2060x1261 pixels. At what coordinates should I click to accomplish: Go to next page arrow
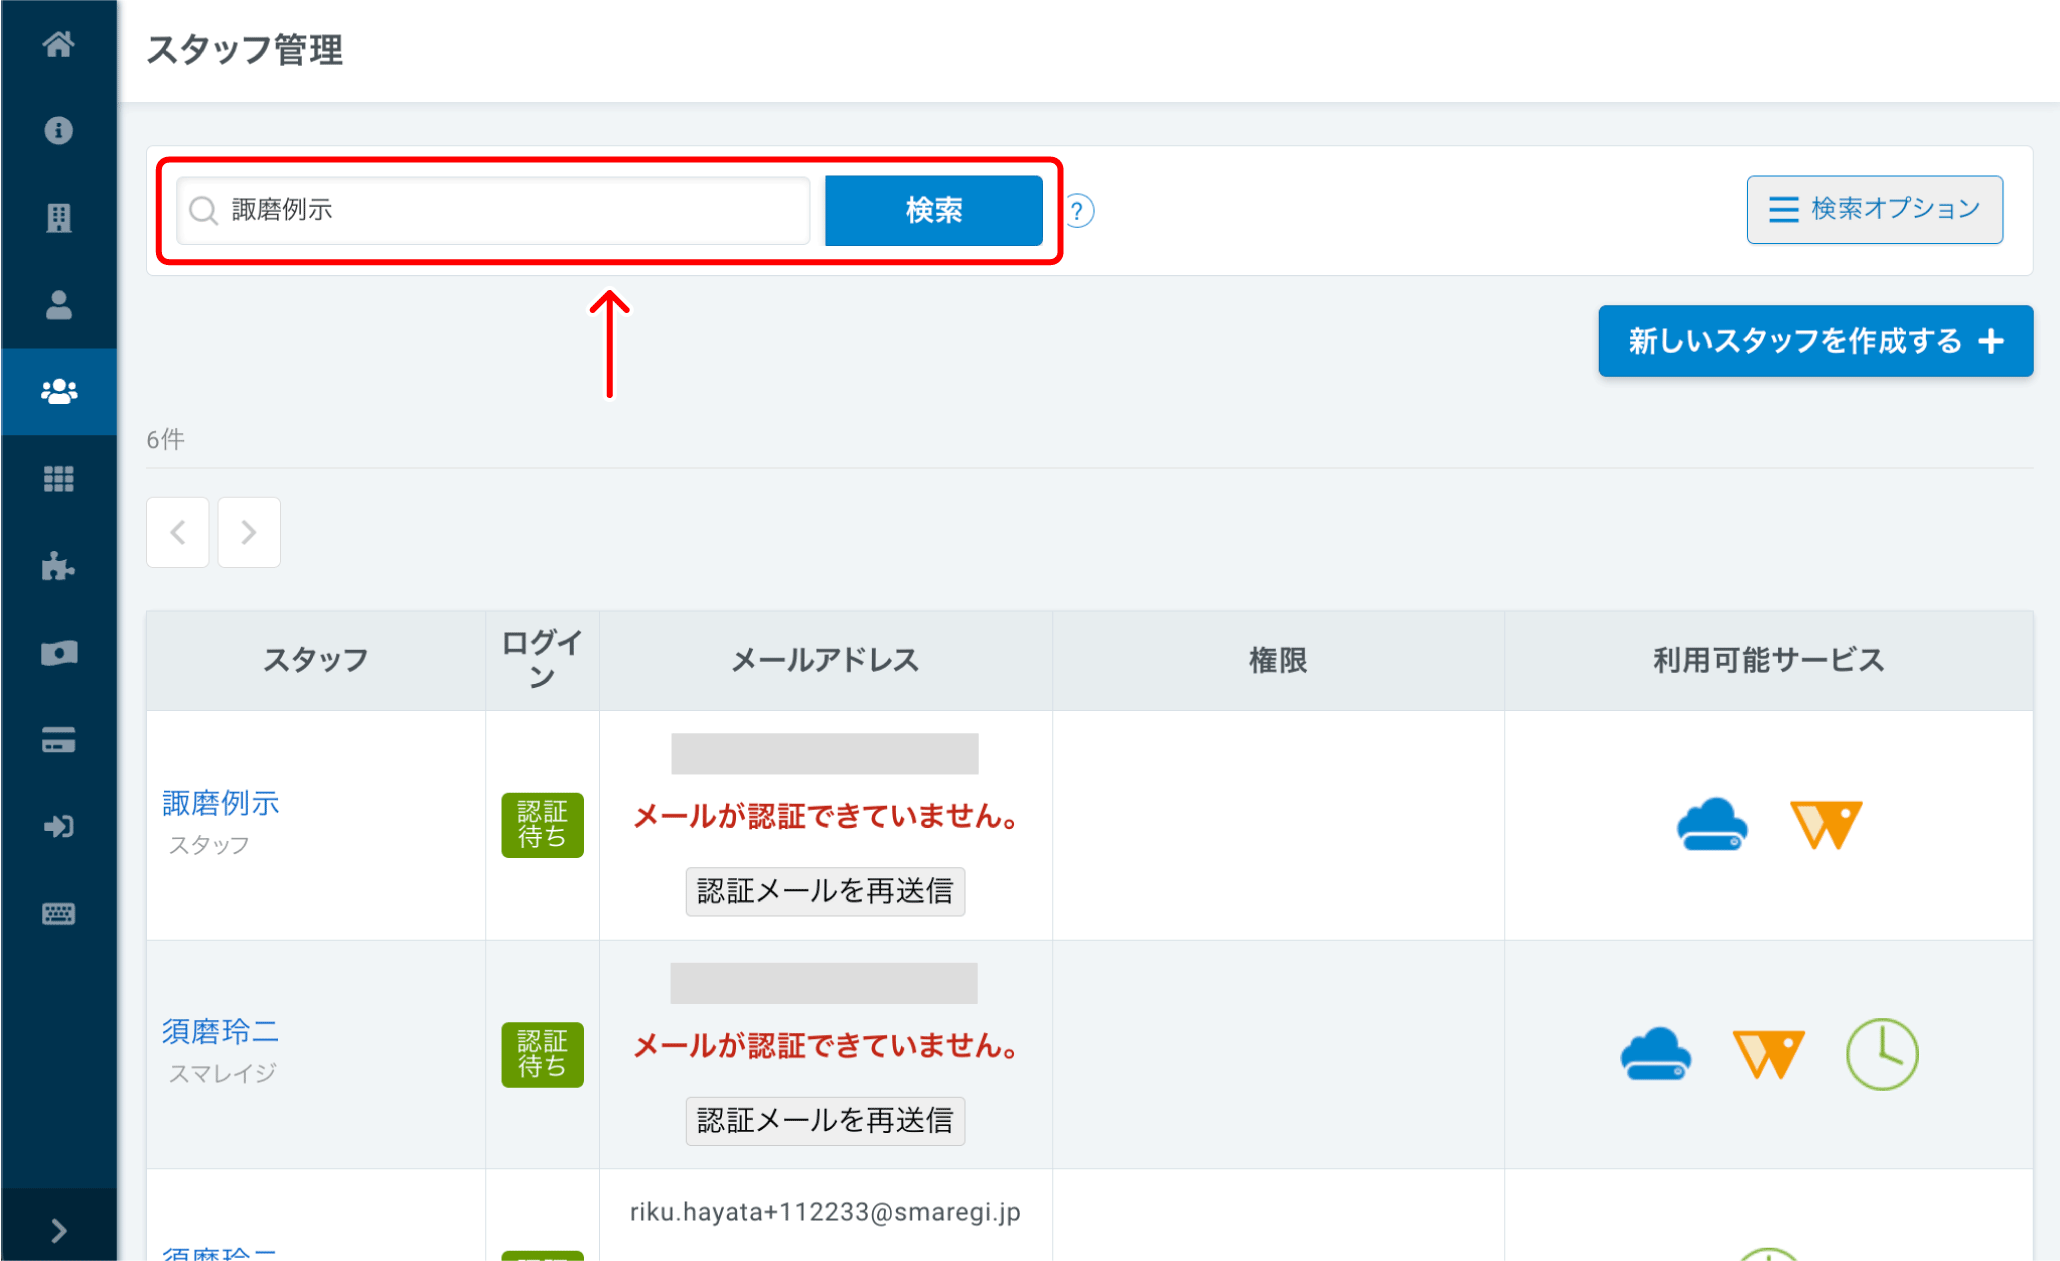[249, 532]
